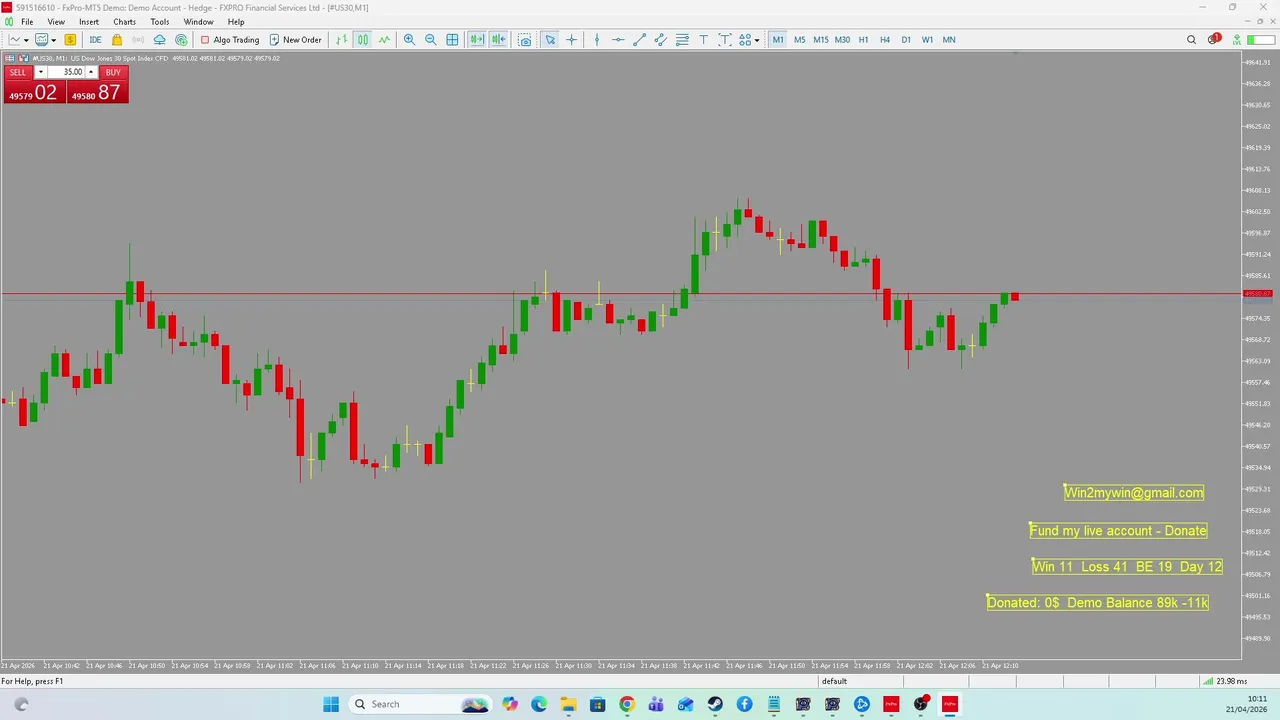Switch to candlestick chart type
This screenshot has height=720, width=1280.
[363, 40]
